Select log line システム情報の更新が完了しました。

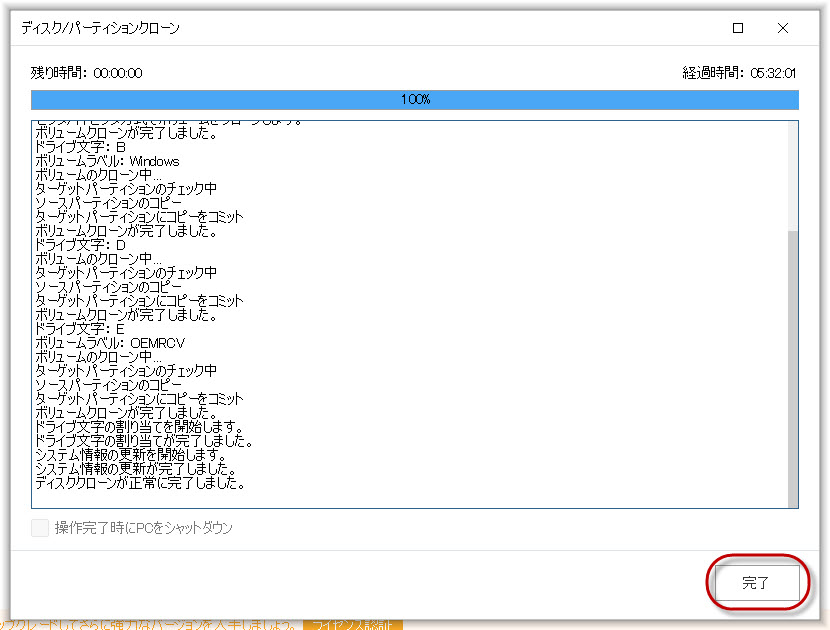pyautogui.click(x=136, y=469)
